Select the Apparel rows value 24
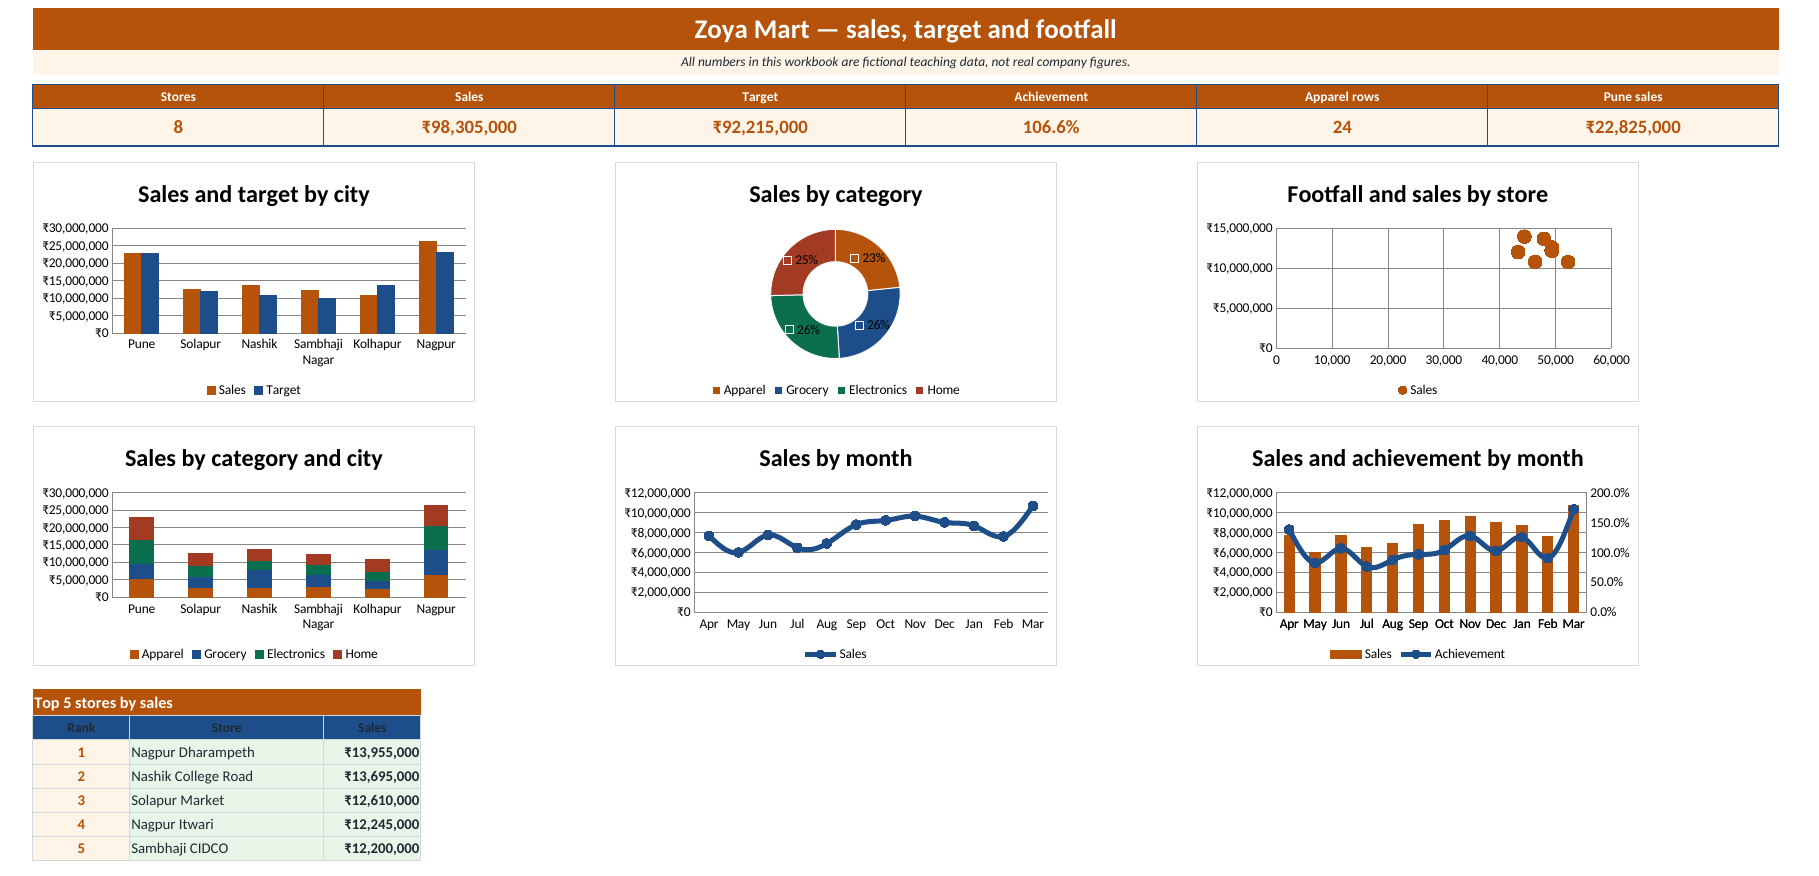The width and height of the screenshot is (1819, 876). [x=1342, y=127]
